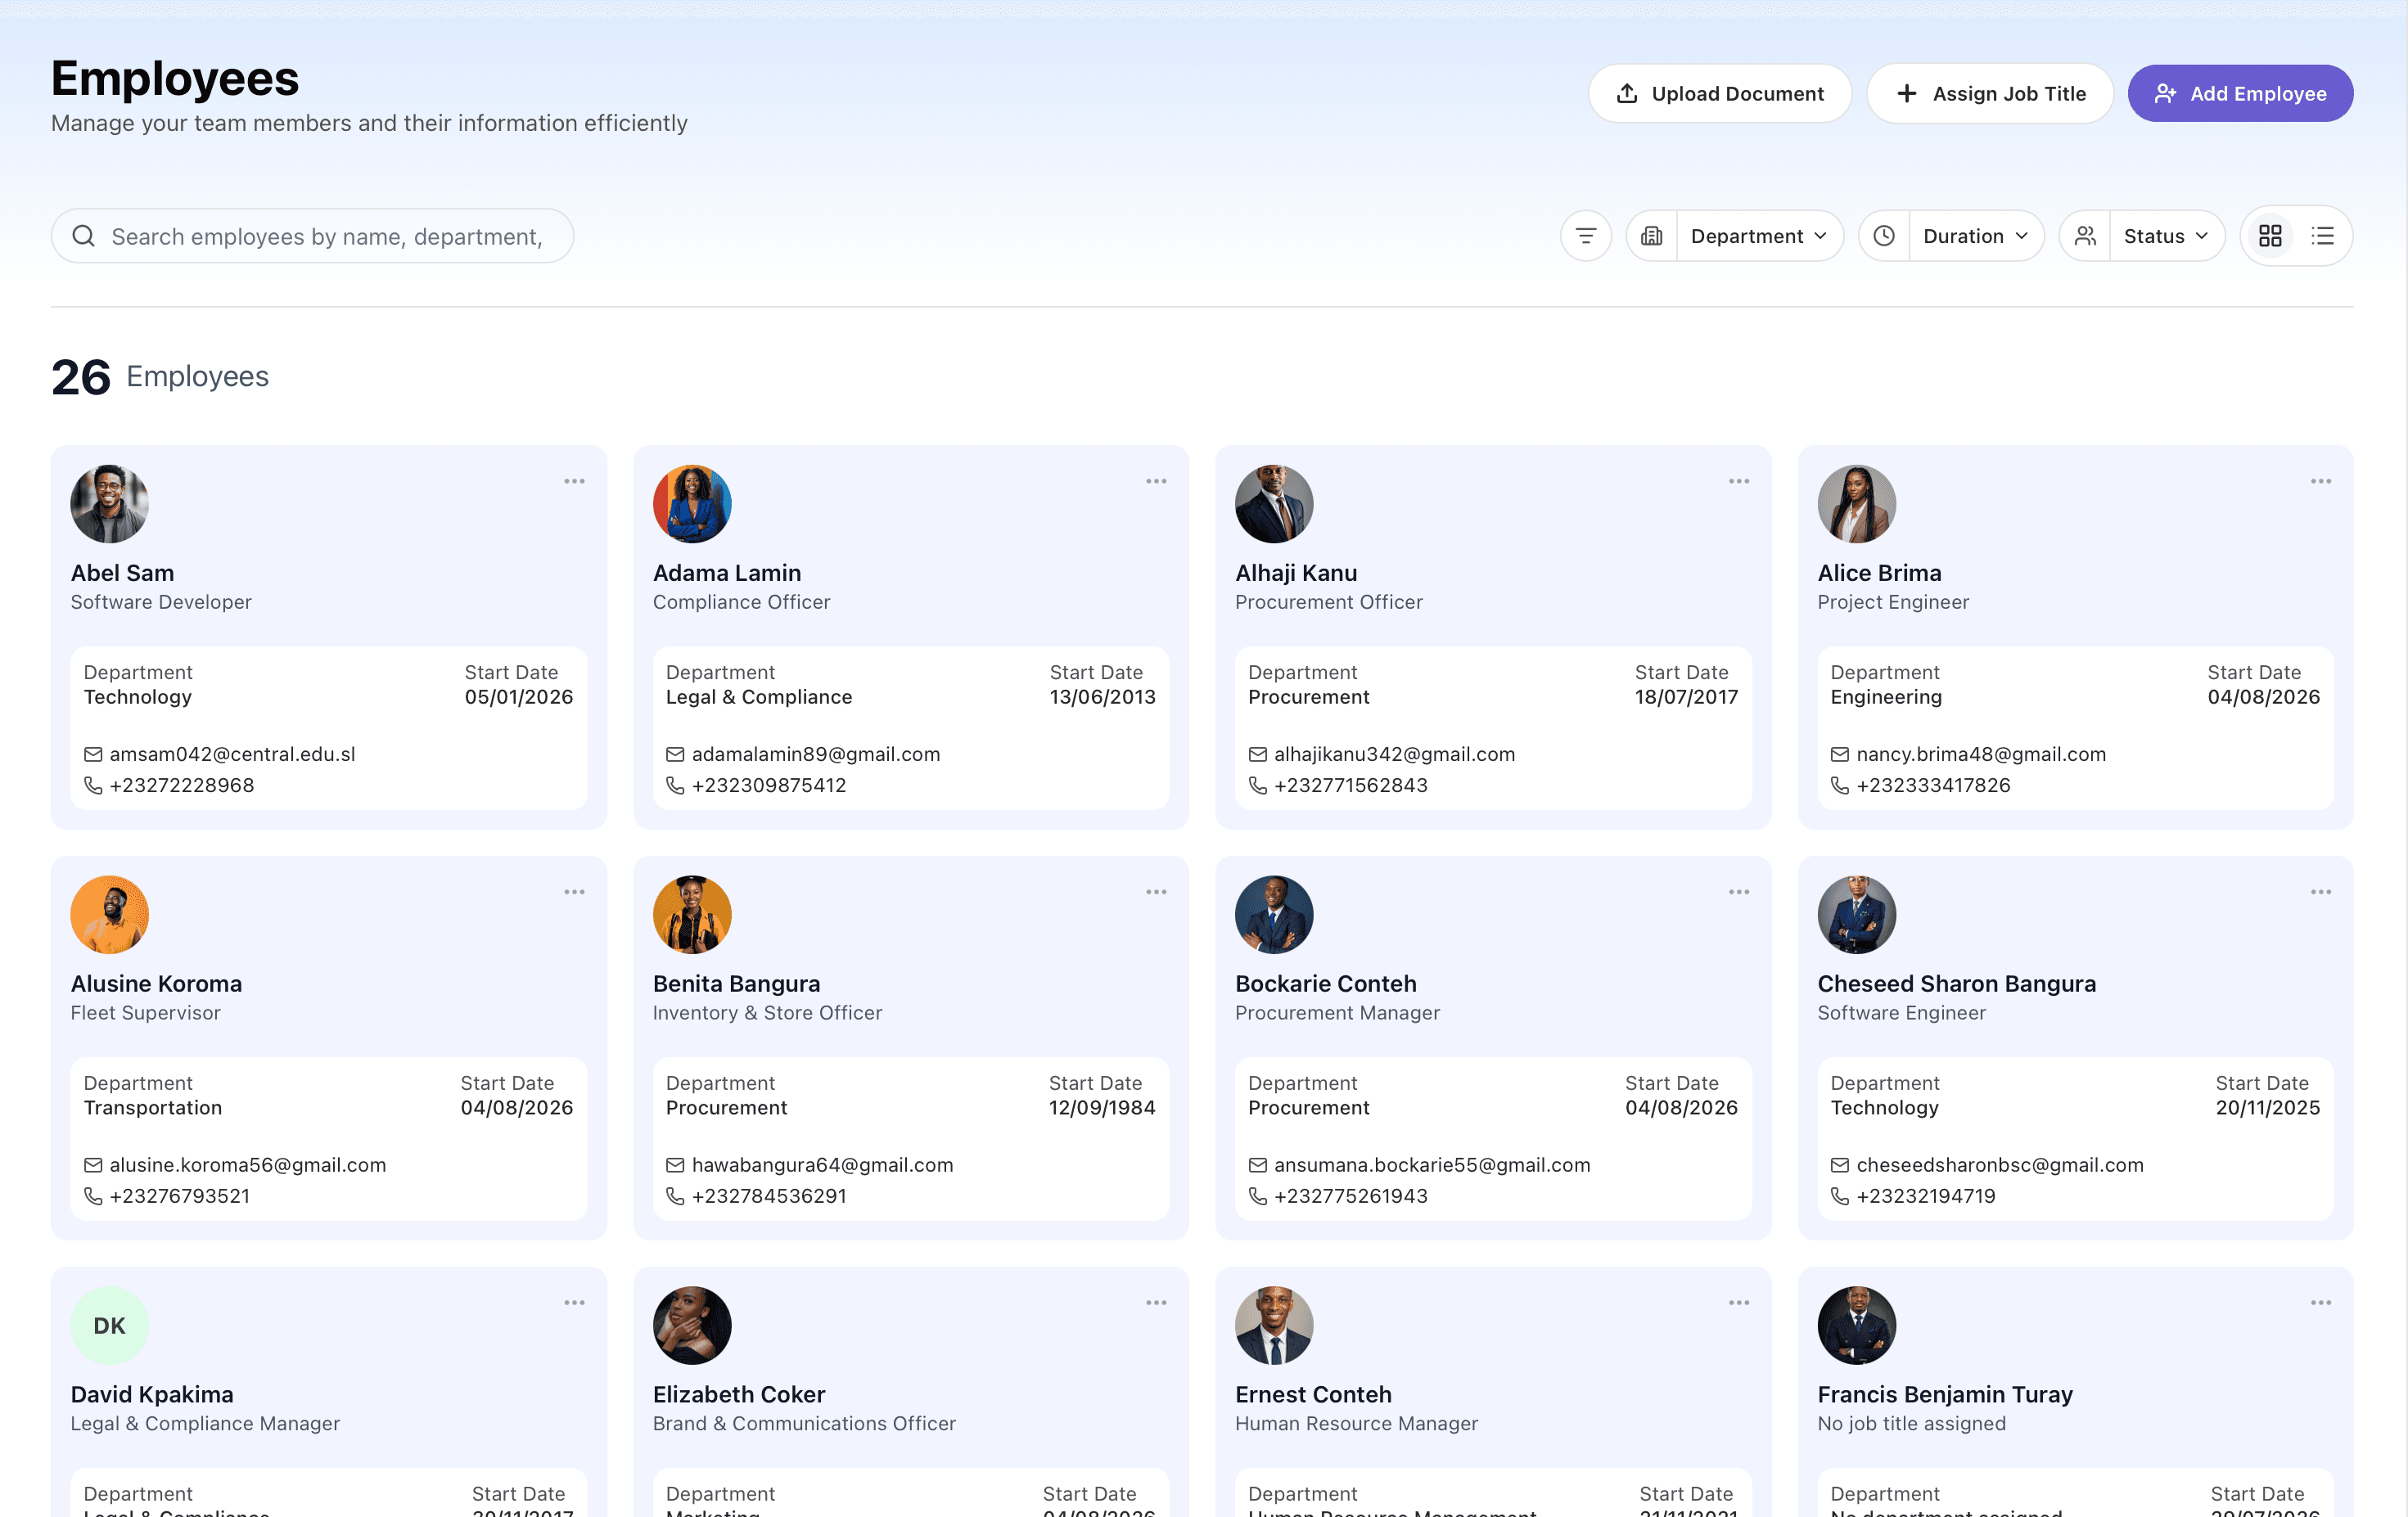
Task: Click the name Francis Benjamin Turay
Action: tap(1945, 1395)
